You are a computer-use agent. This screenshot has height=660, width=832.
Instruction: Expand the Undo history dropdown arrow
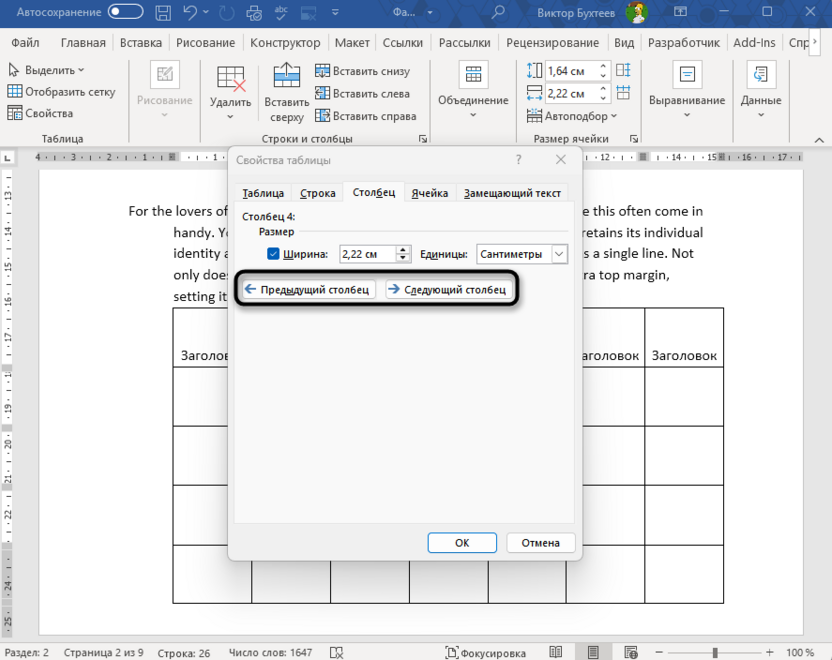coord(206,12)
